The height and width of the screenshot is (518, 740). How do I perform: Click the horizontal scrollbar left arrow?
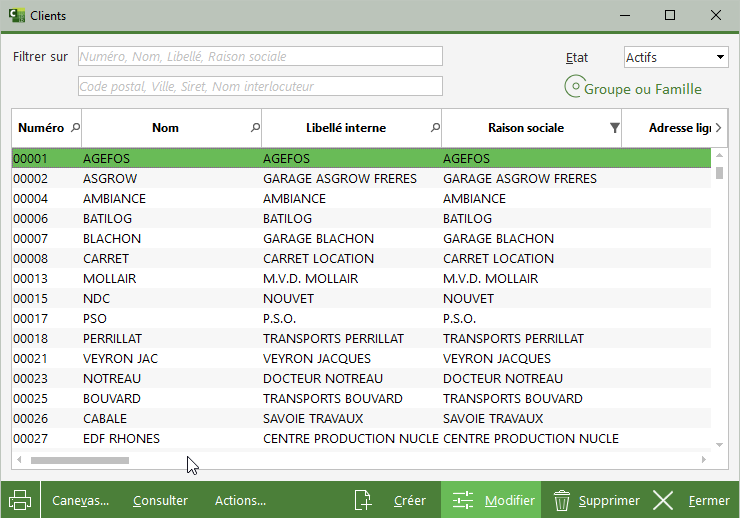click(x=19, y=460)
